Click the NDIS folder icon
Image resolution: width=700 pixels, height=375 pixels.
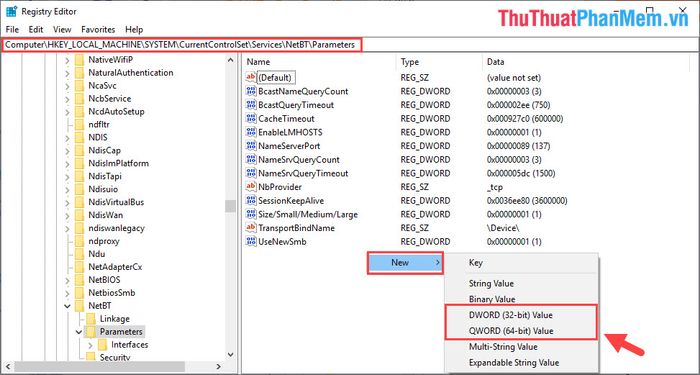79,138
